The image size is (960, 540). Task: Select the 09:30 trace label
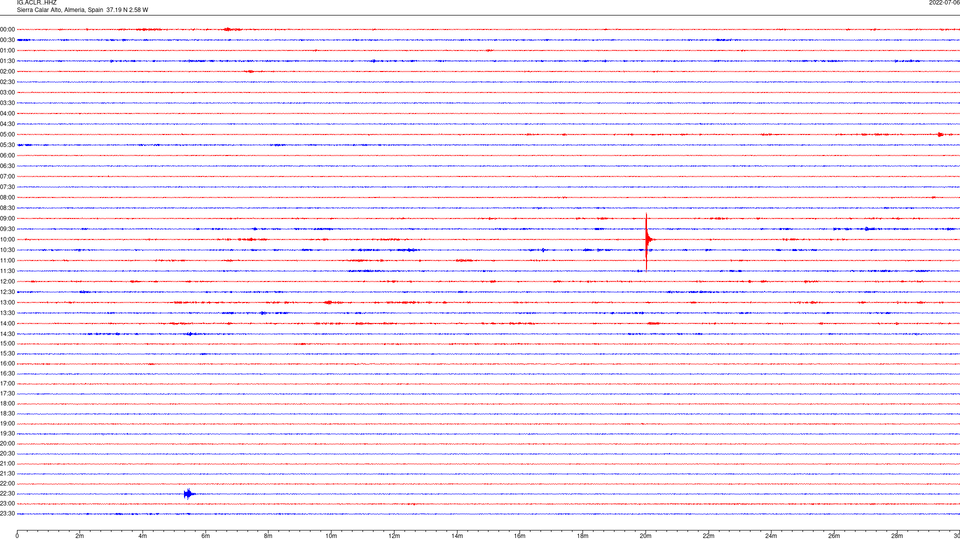(x=7, y=229)
